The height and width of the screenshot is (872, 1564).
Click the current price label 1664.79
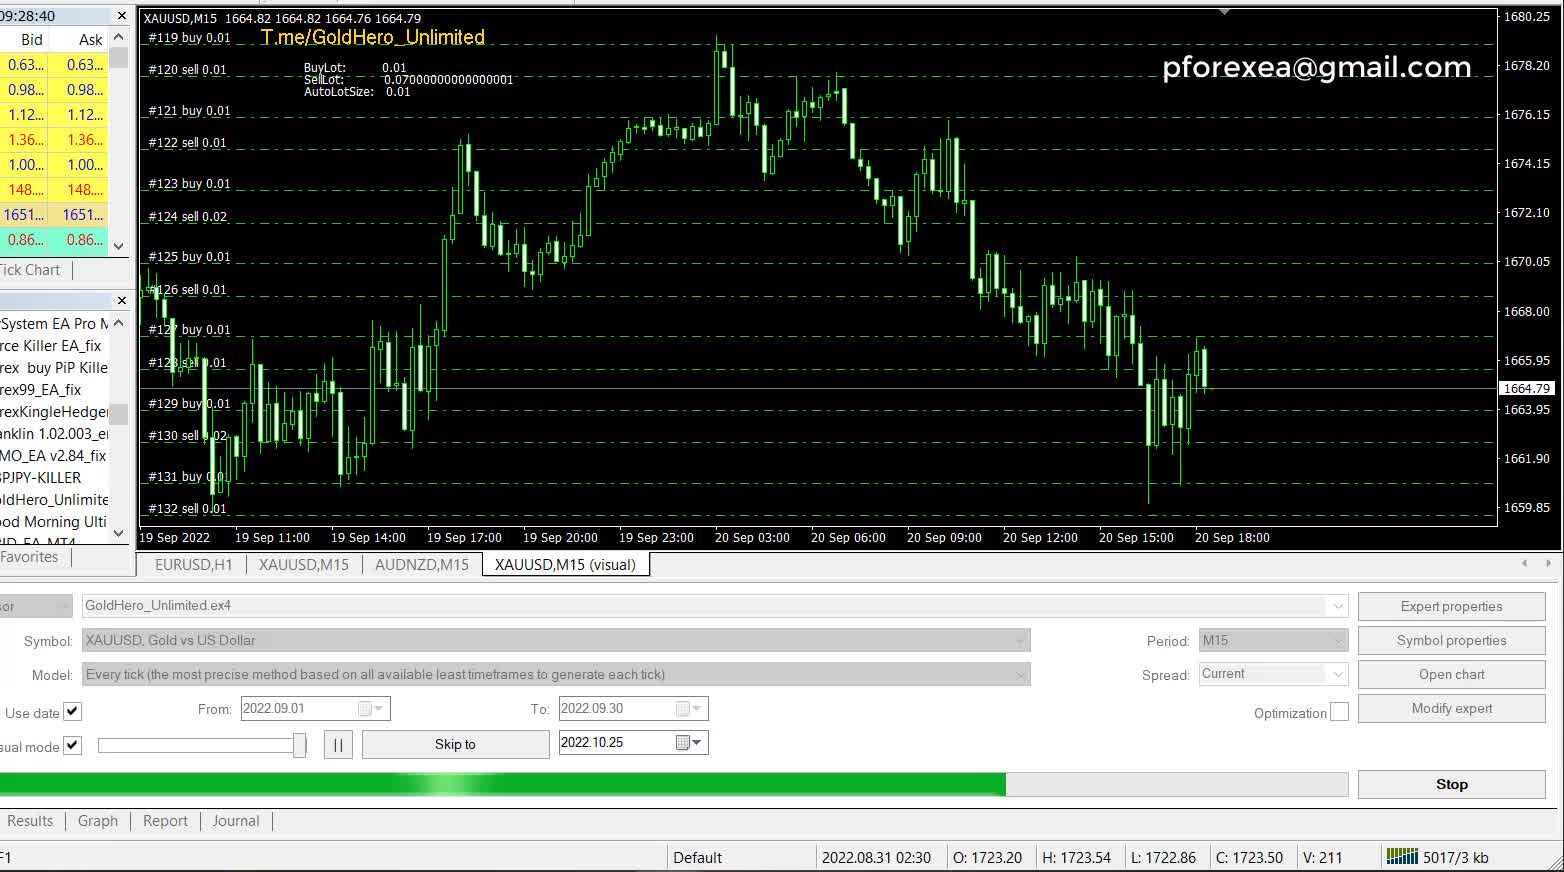[x=1526, y=388]
